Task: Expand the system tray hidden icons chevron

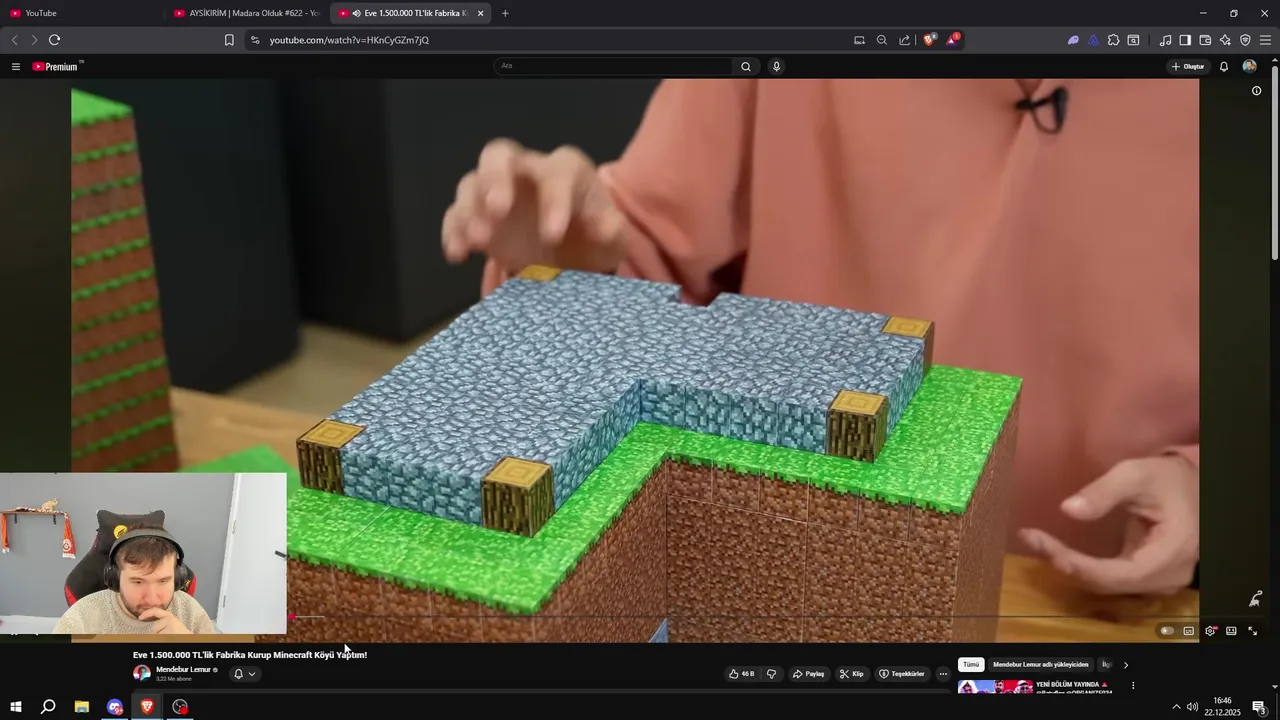Action: pyautogui.click(x=1176, y=707)
